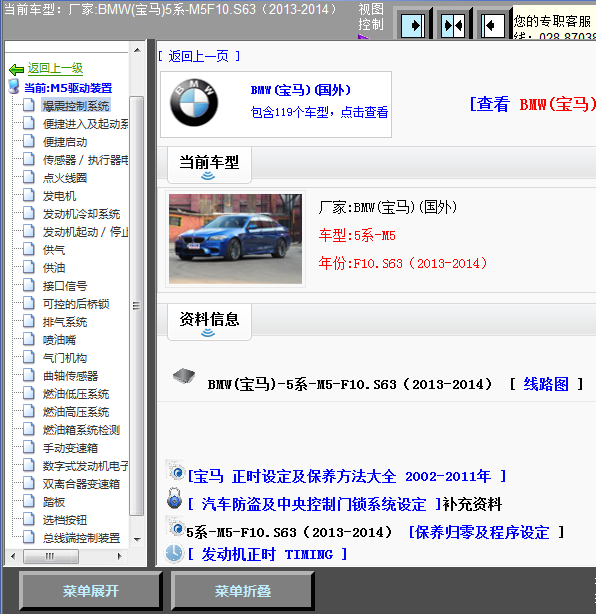Collapse the 当前车型 section tab
Viewport: 596px width, 614px height.
pos(209,166)
